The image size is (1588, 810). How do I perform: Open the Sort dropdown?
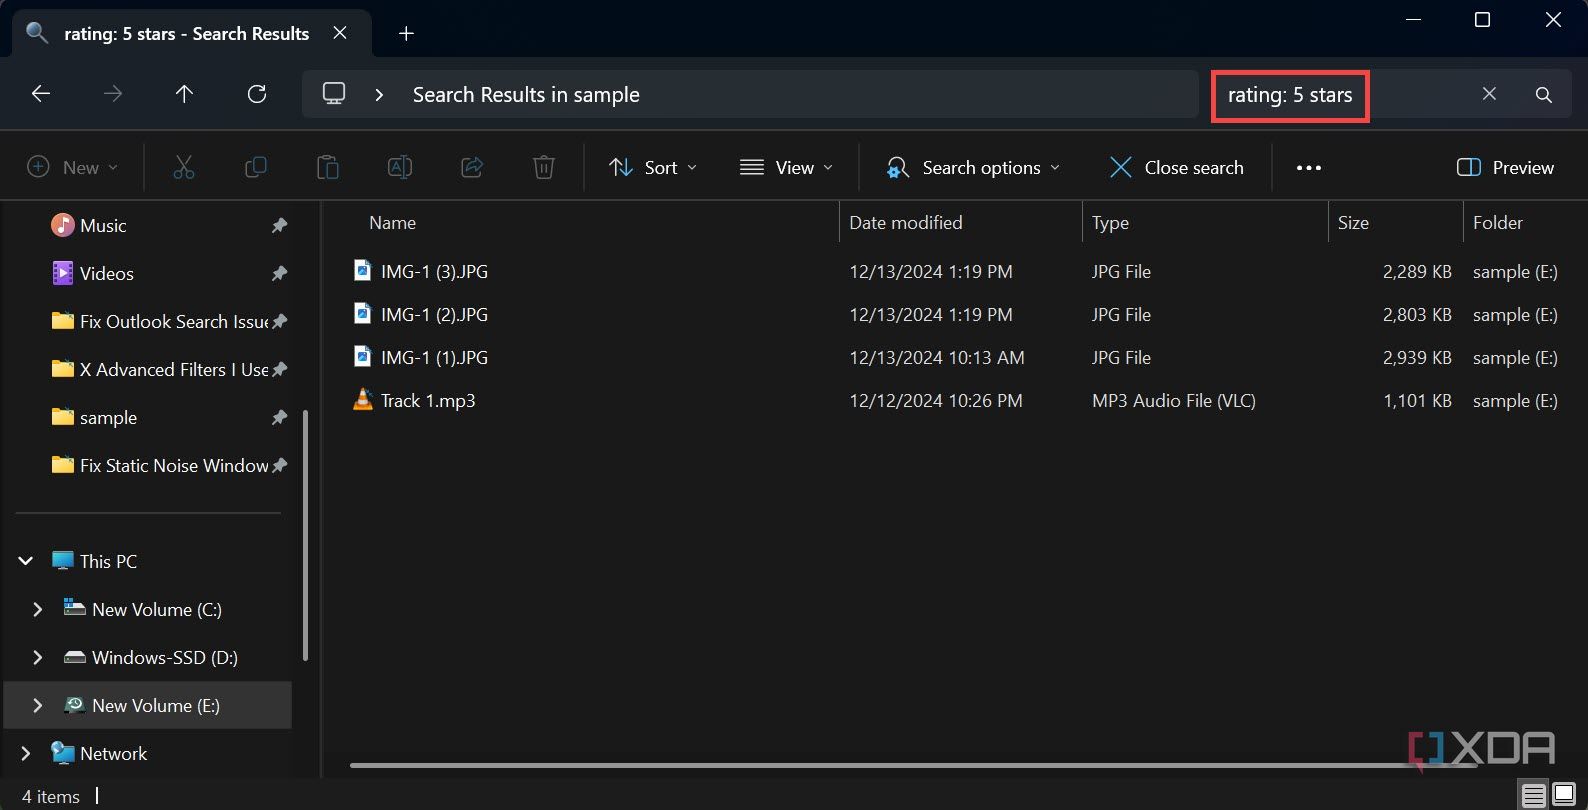coord(653,168)
